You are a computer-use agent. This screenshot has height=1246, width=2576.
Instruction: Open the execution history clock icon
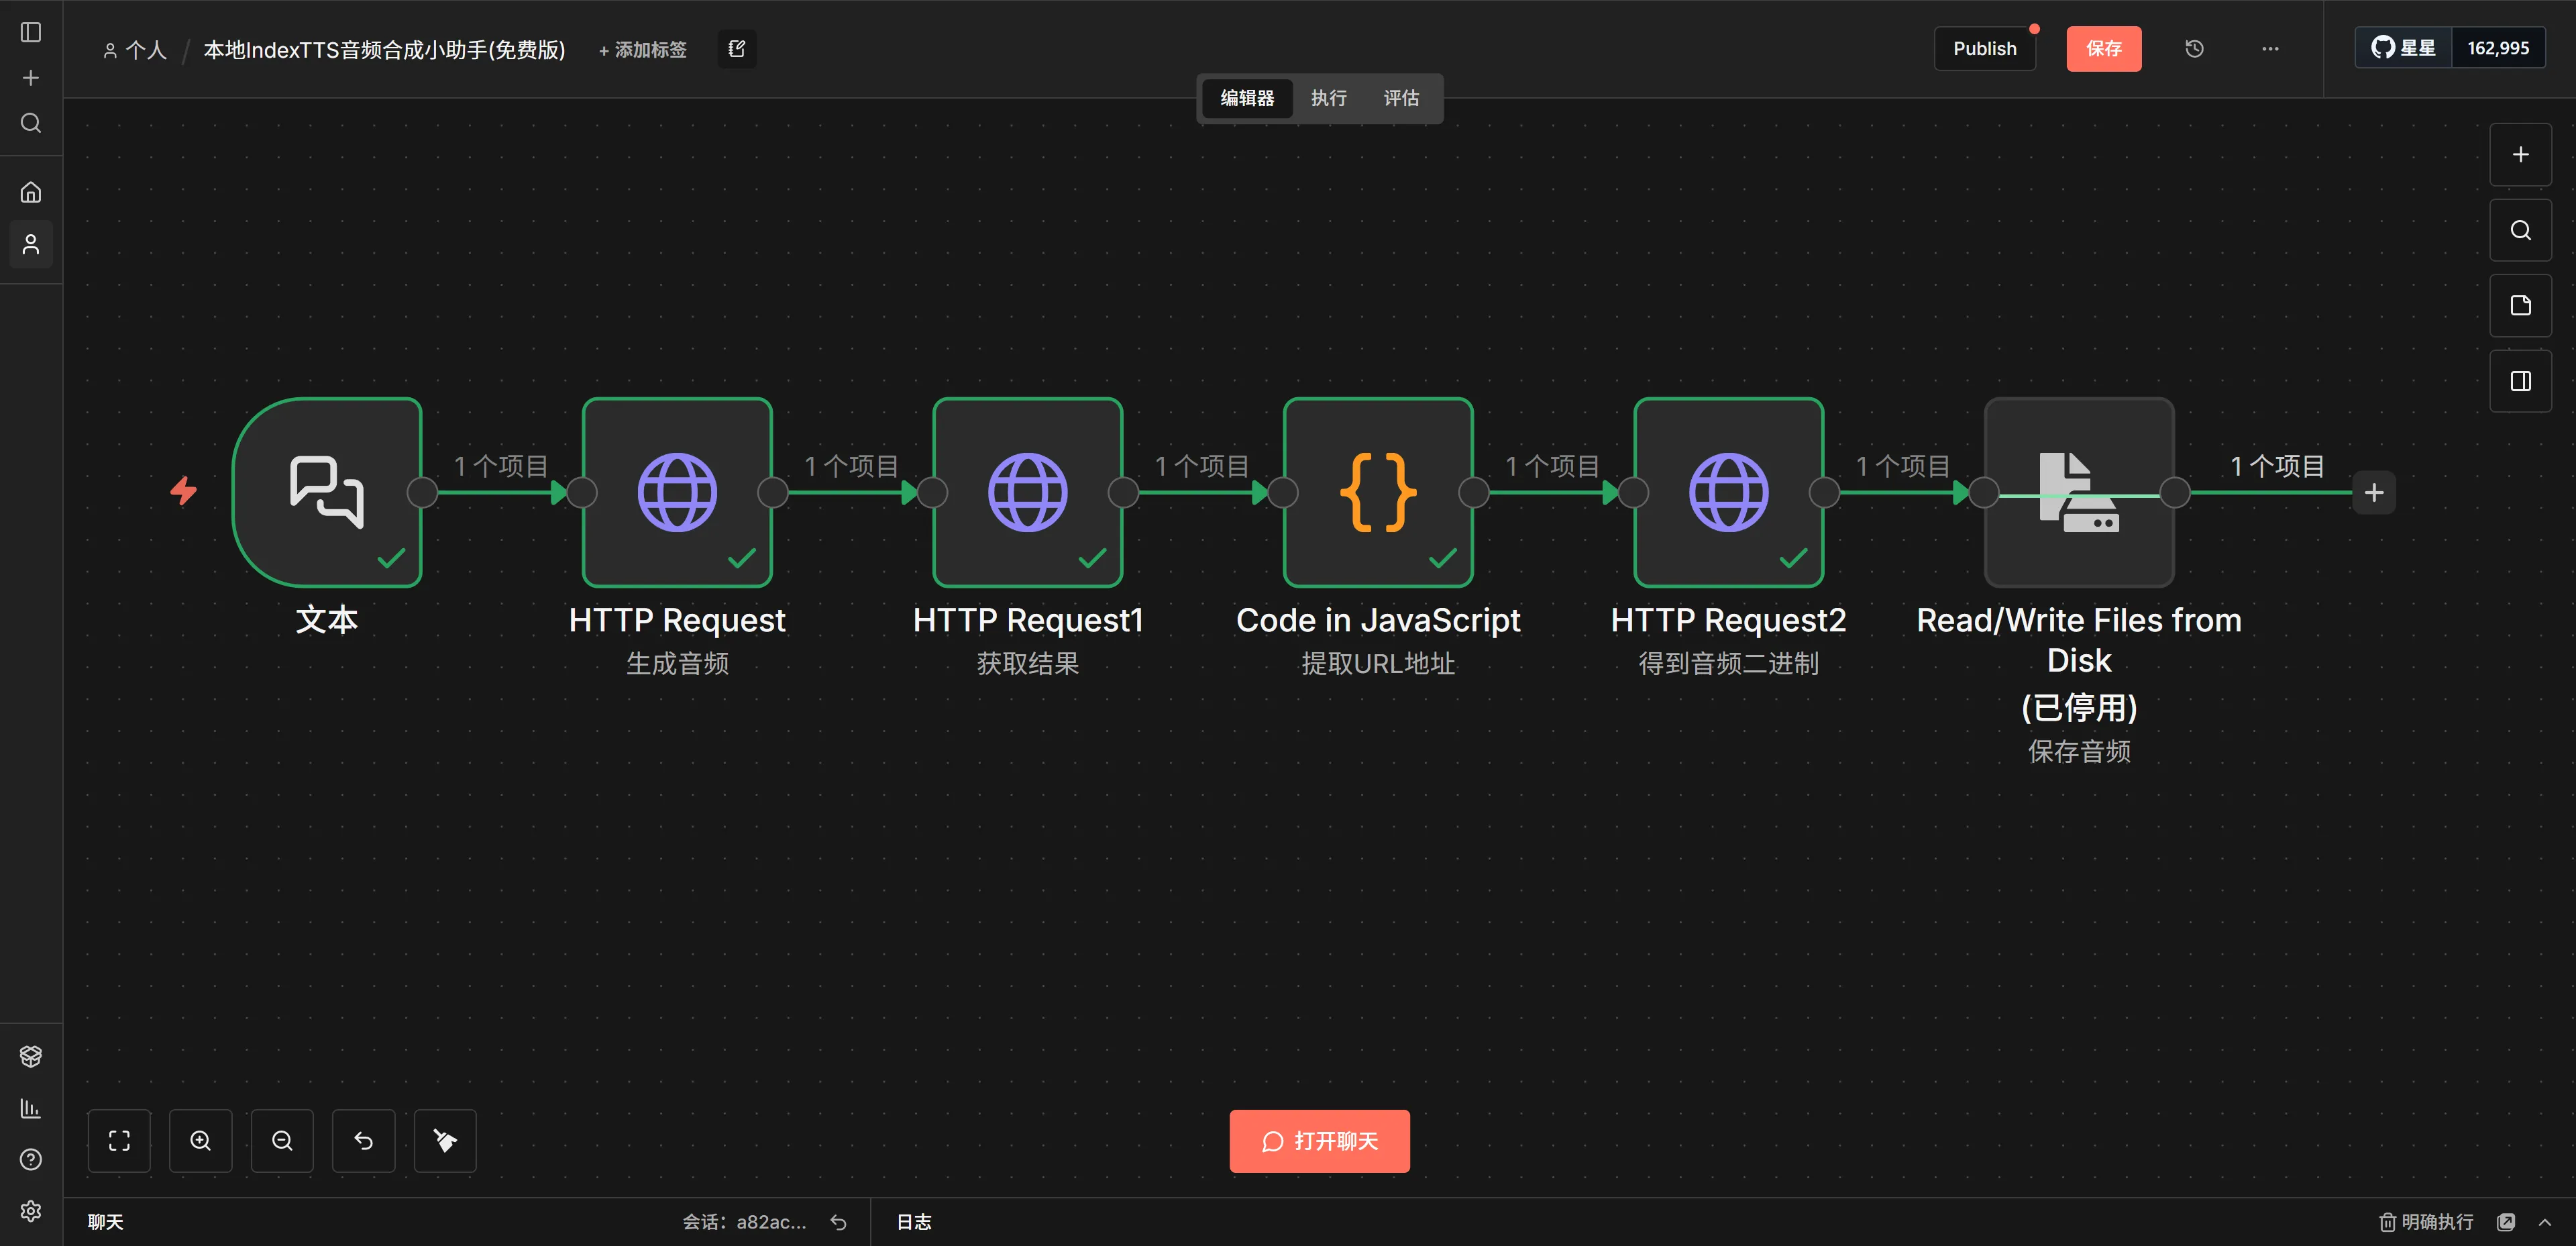tap(2194, 49)
